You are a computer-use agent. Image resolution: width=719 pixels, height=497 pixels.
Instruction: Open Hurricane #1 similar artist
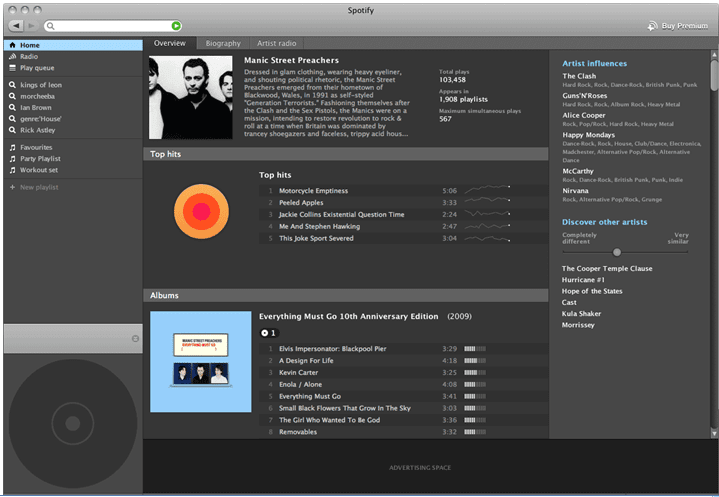[583, 280]
